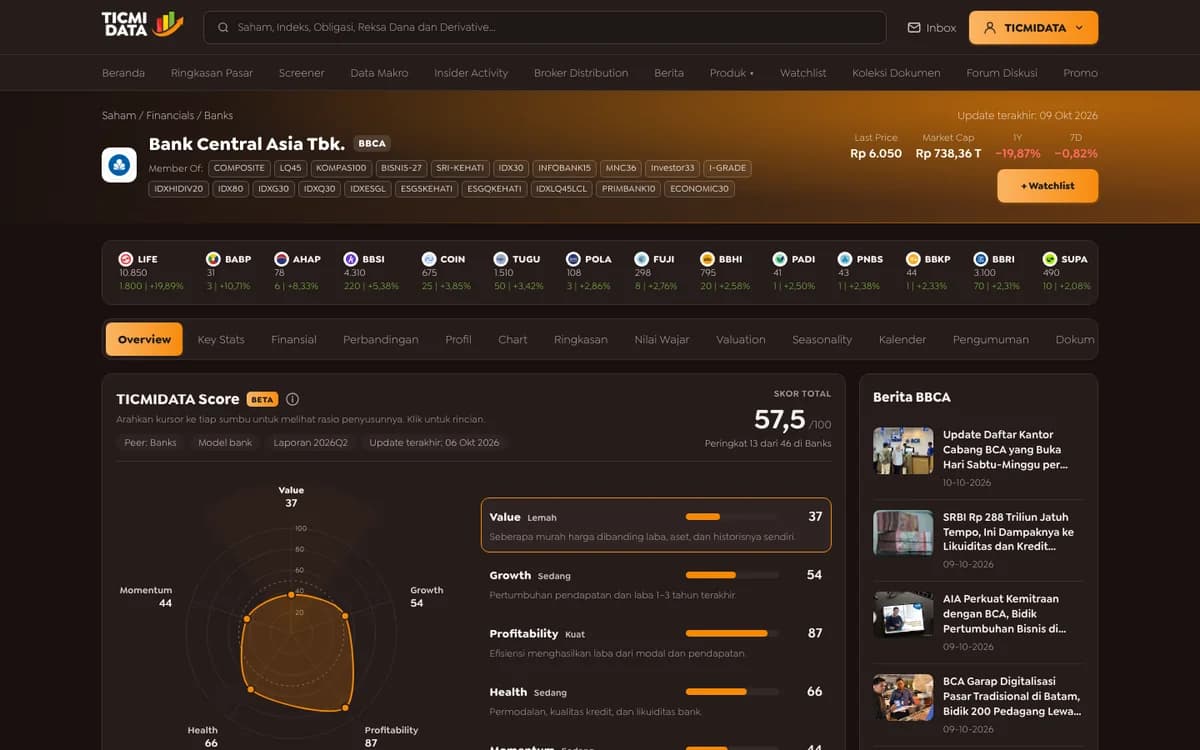This screenshot has height=750, width=1200.
Task: Click the TICMI DATA logo
Action: 143,25
